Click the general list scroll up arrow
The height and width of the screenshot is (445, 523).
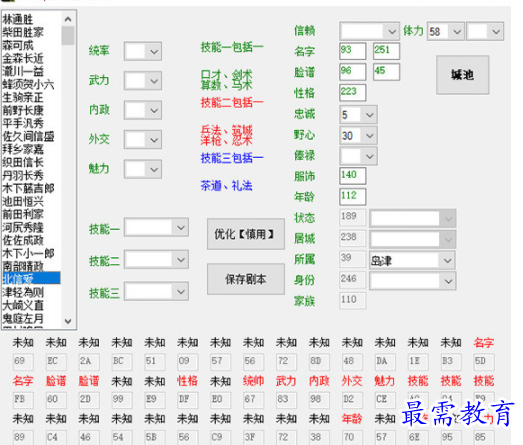[68, 19]
